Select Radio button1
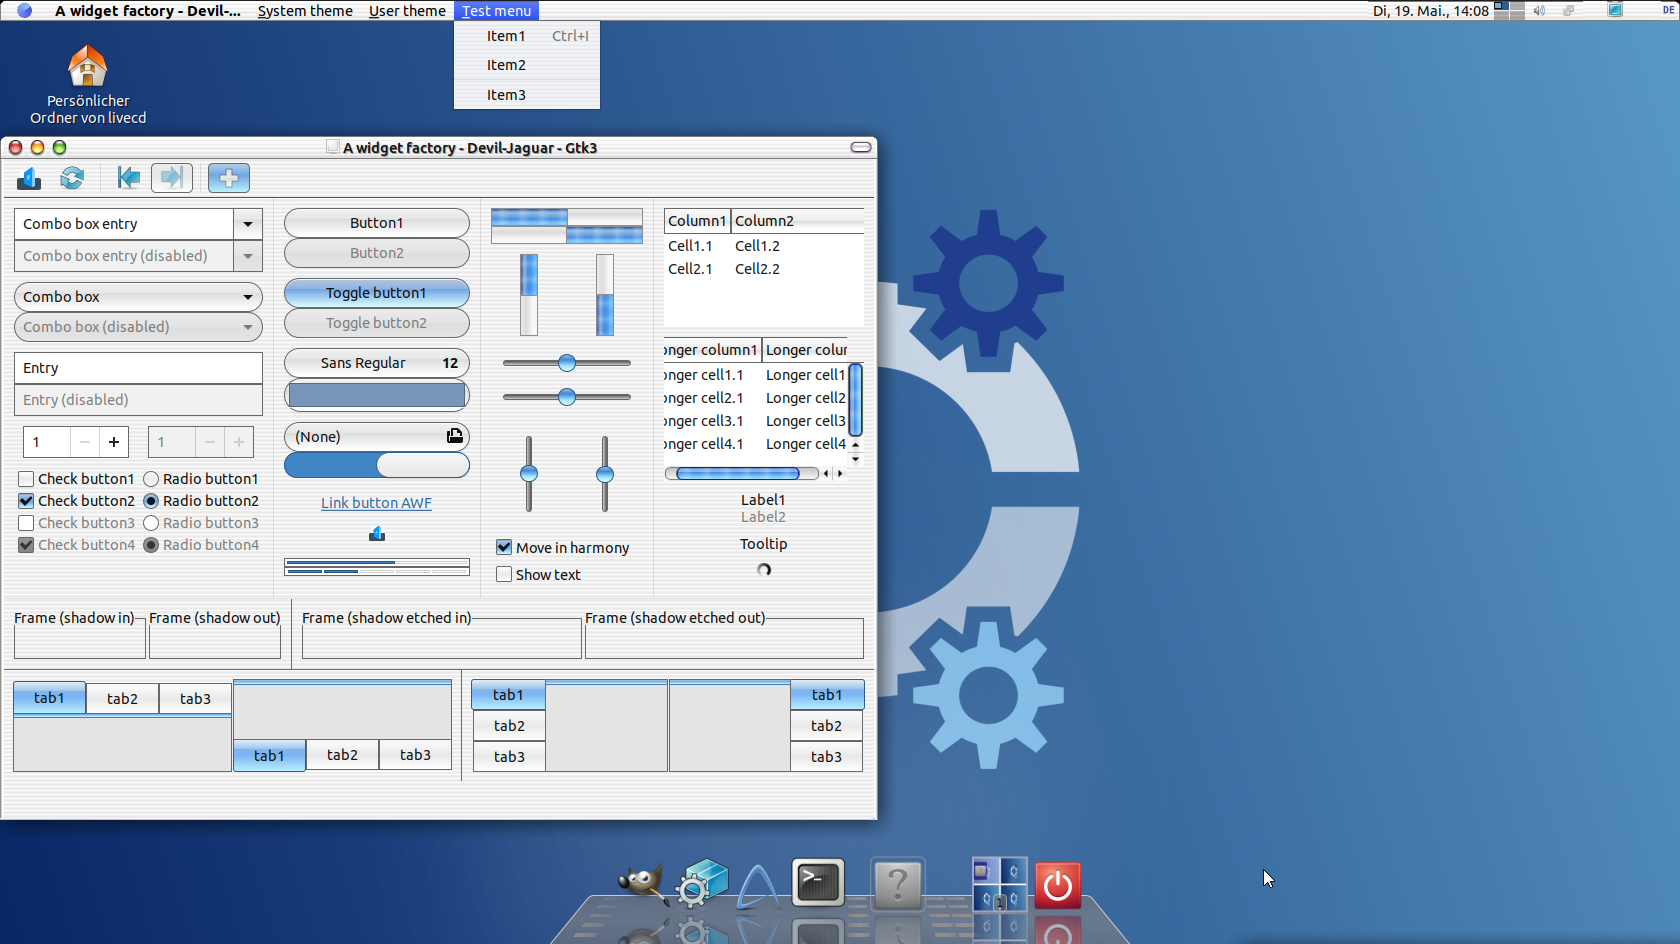This screenshot has height=944, width=1680. (x=151, y=479)
